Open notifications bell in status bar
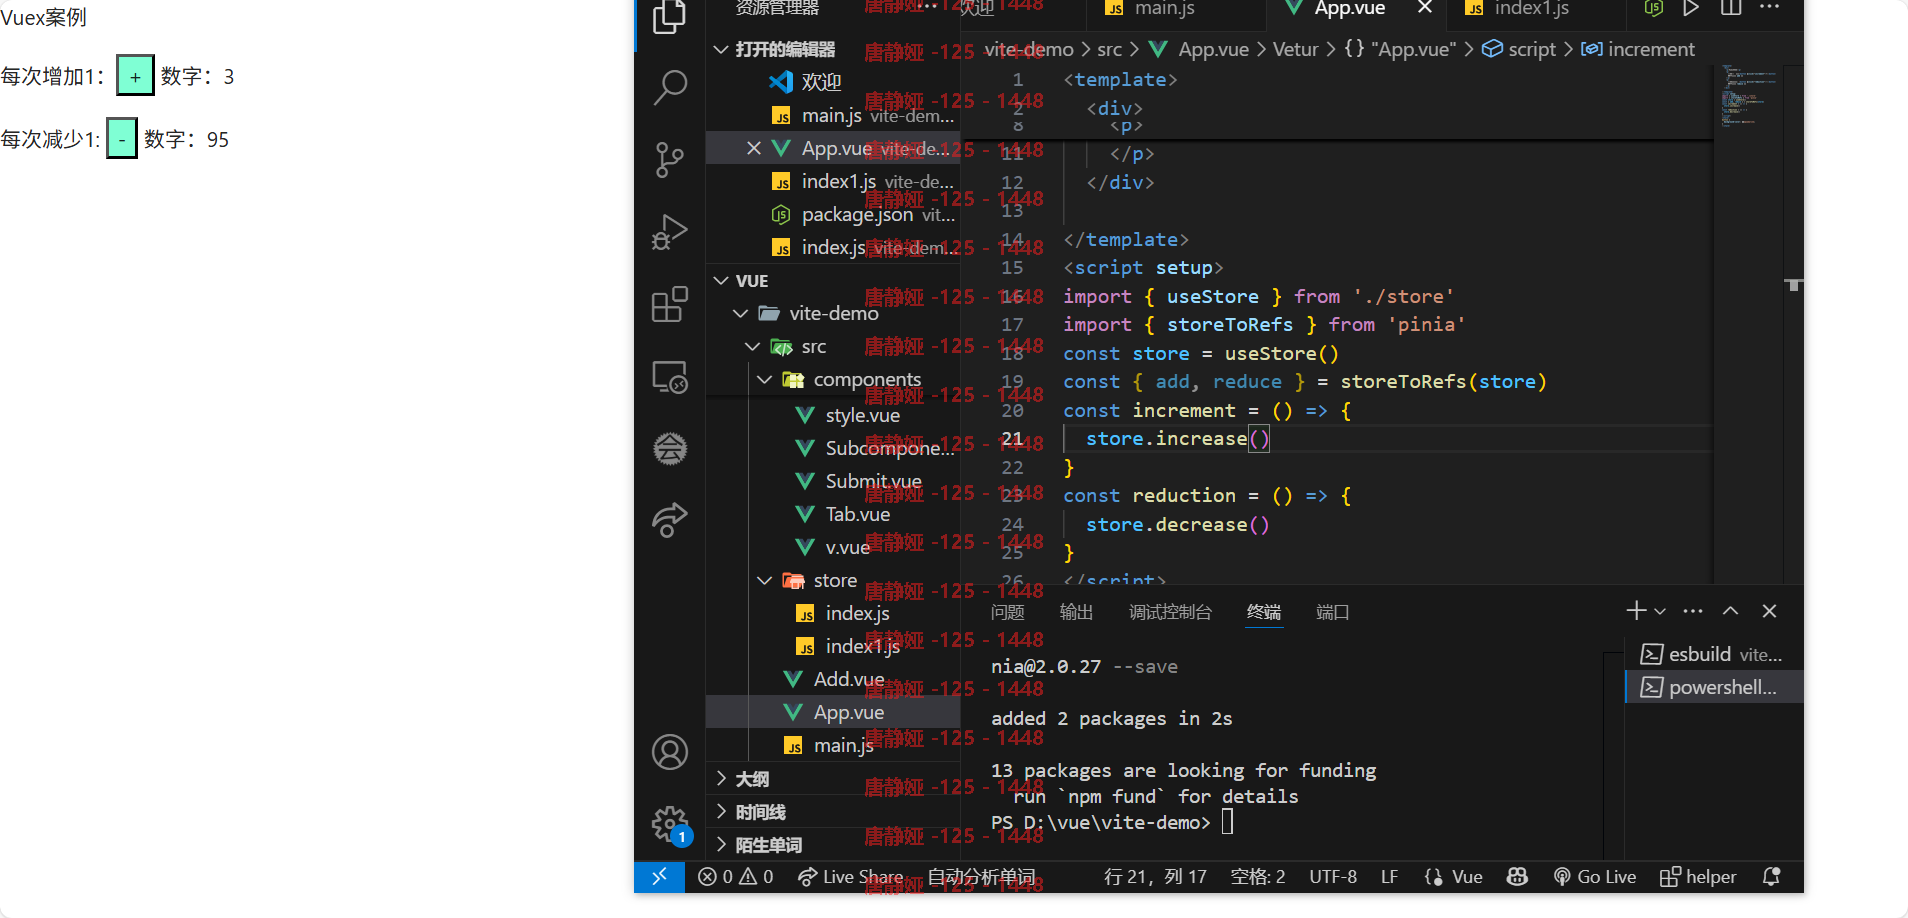Image resolution: width=1908 pixels, height=918 pixels. [1771, 877]
